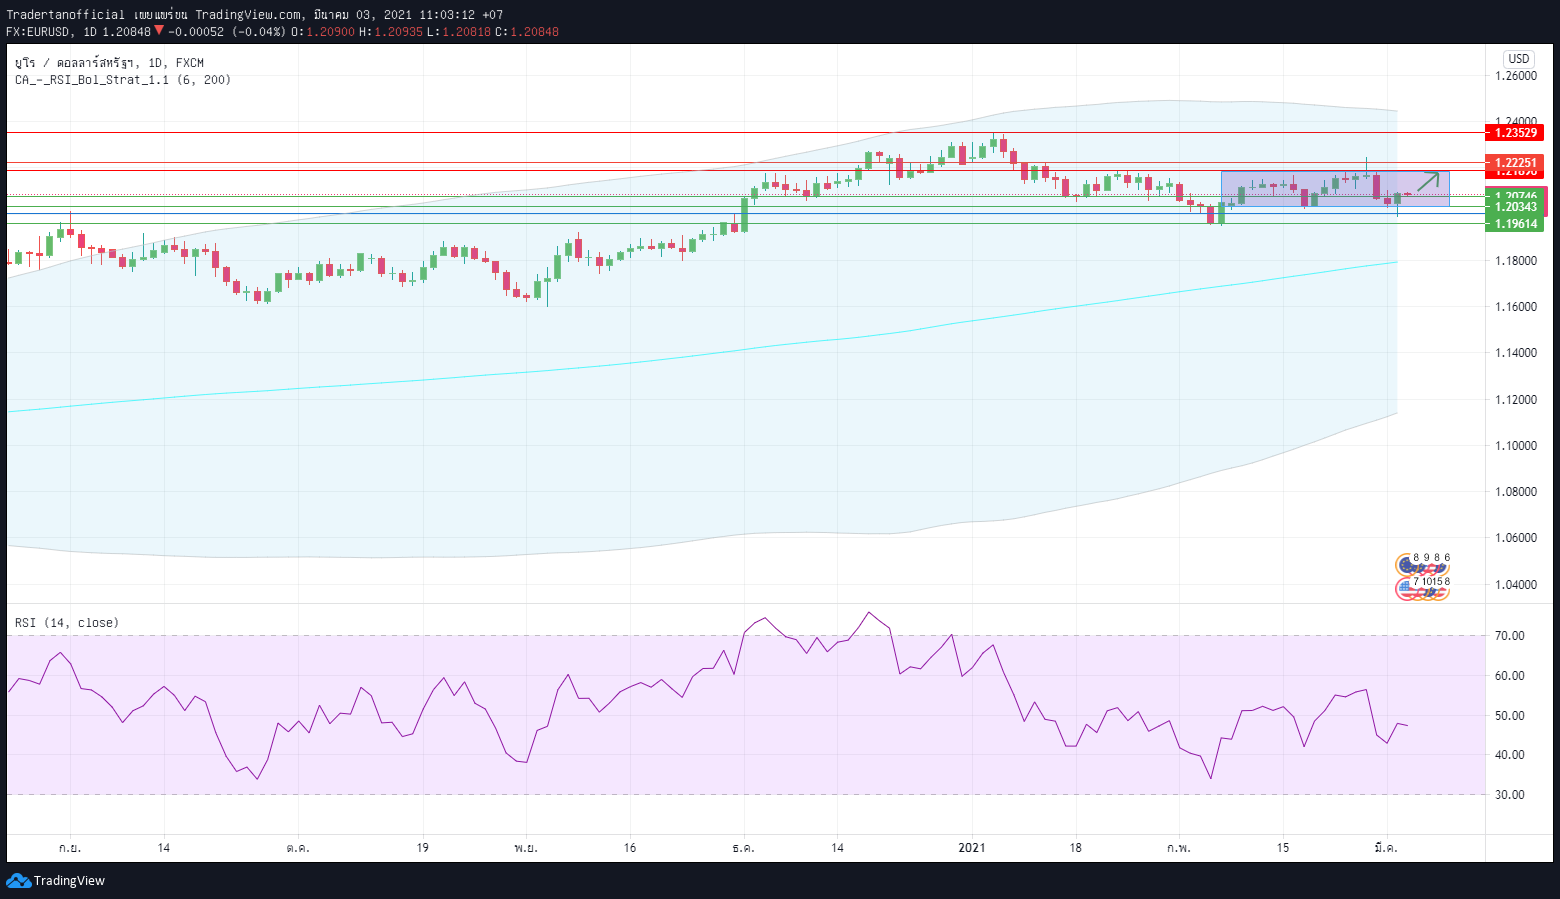The width and height of the screenshot is (1560, 899).
Task: Click the พ.ย. date label on time axis
Action: (527, 848)
